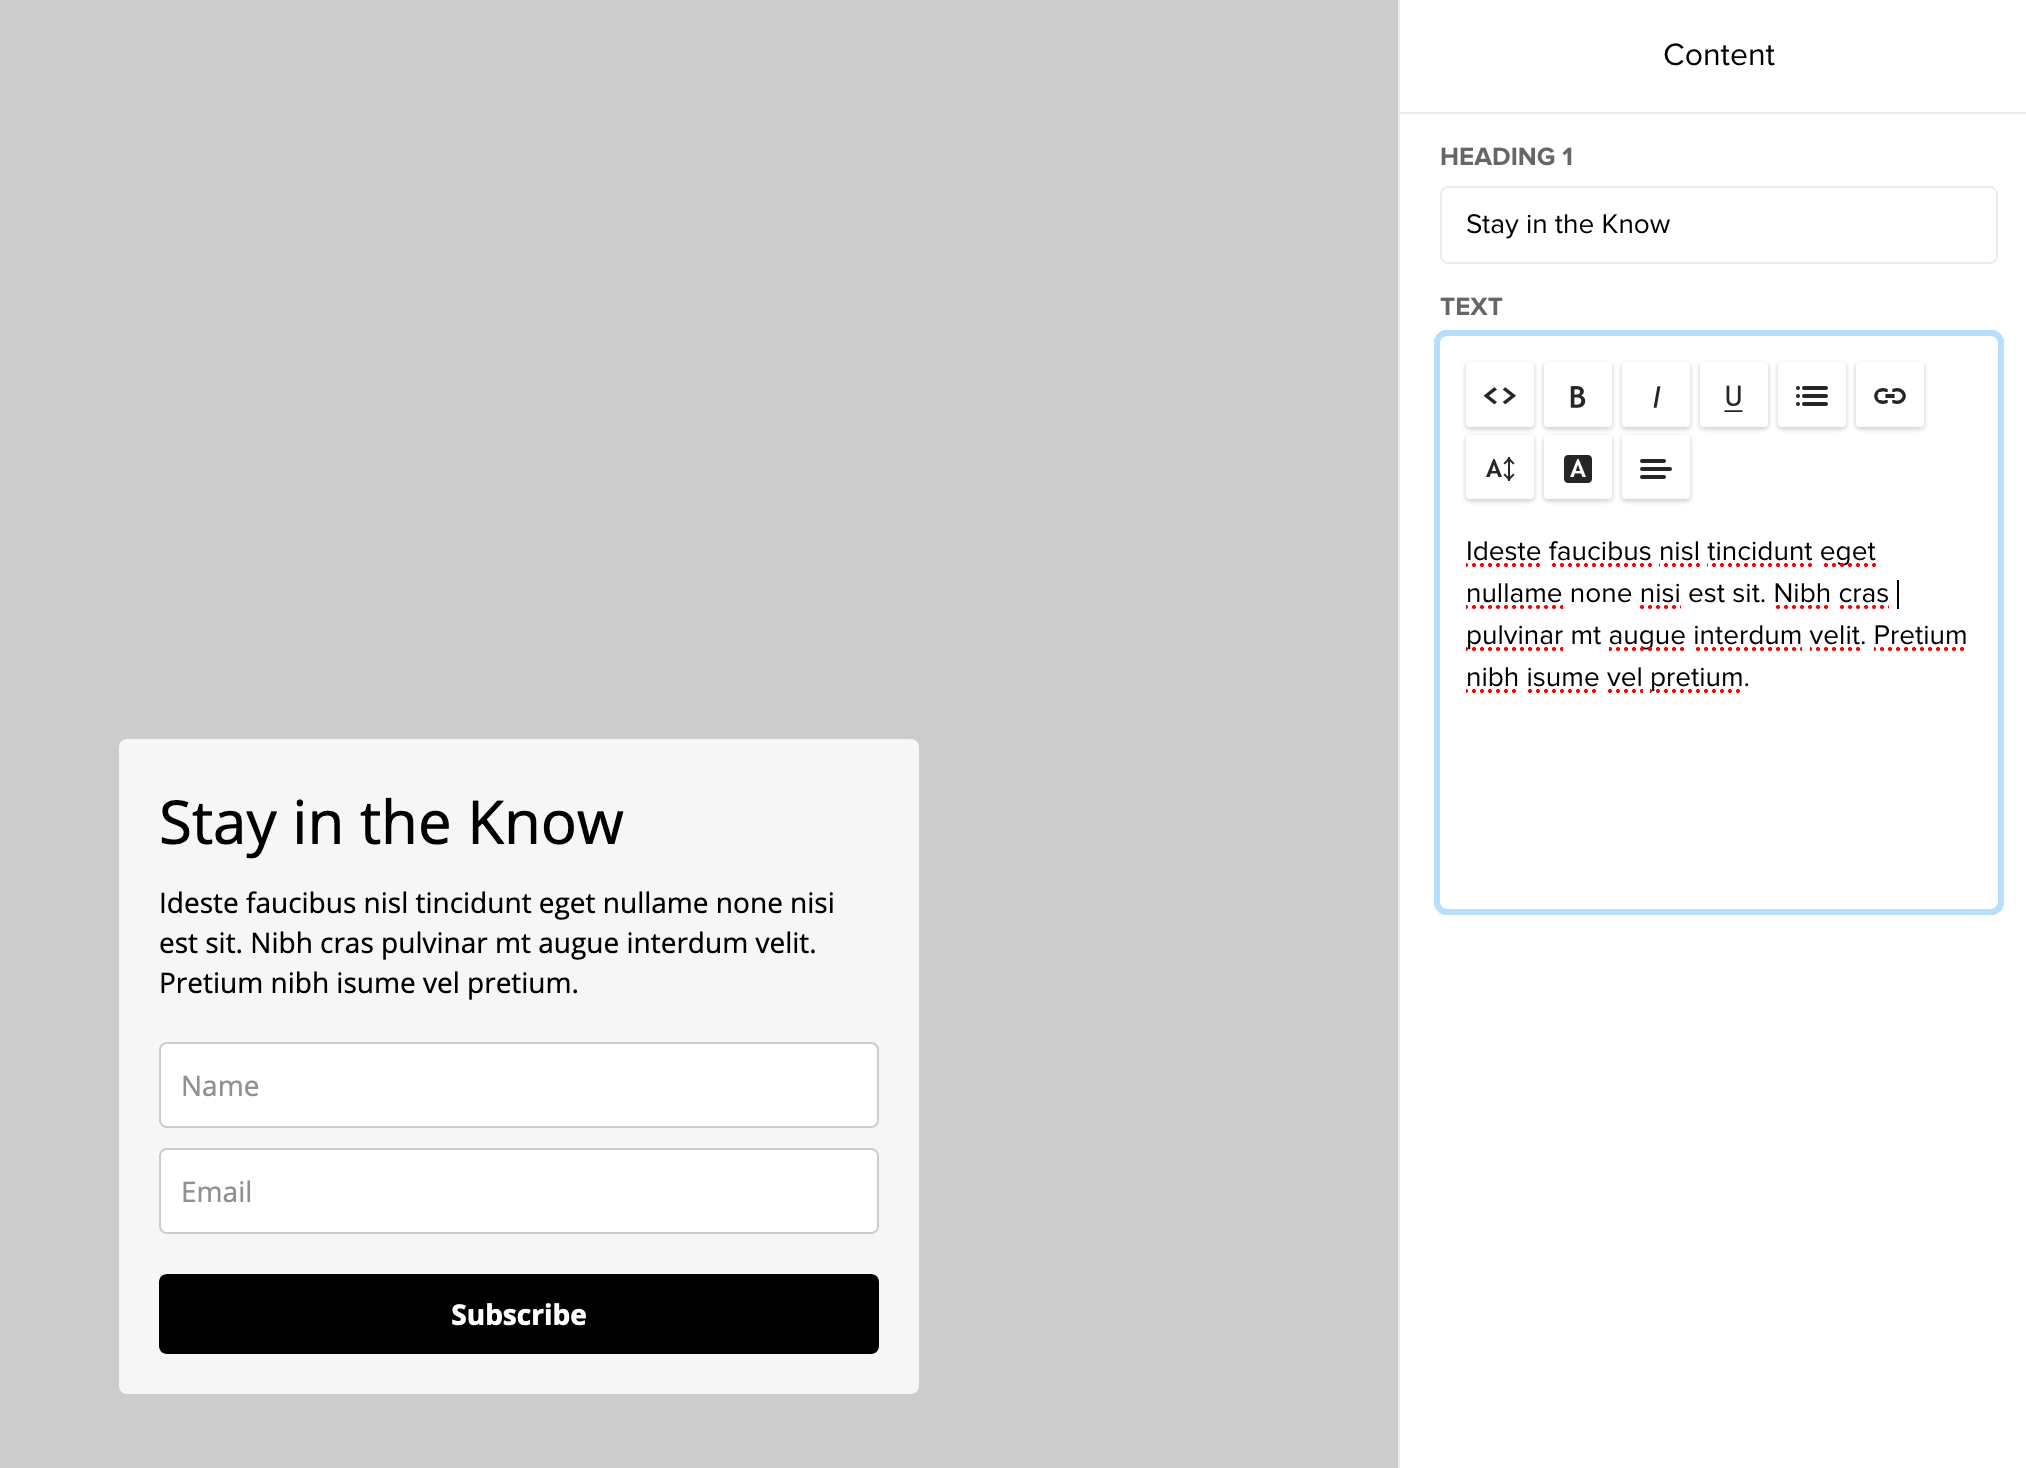Open the HTML code view
The width and height of the screenshot is (2026, 1468).
coord(1499,395)
